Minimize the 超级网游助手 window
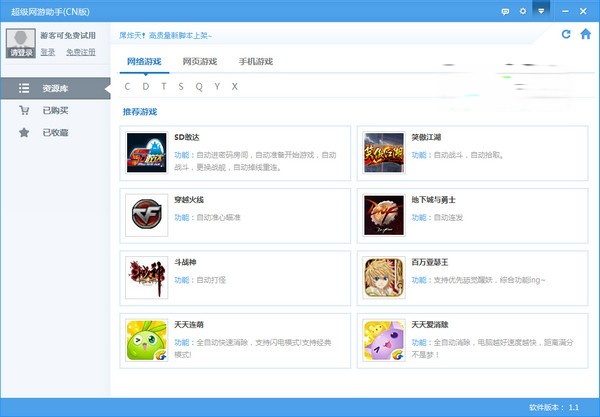 [x=565, y=11]
